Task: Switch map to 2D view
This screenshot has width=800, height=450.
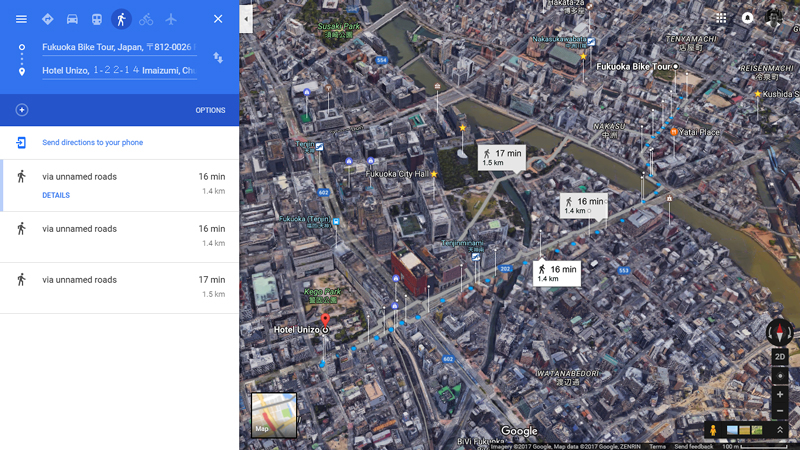Action: point(780,357)
